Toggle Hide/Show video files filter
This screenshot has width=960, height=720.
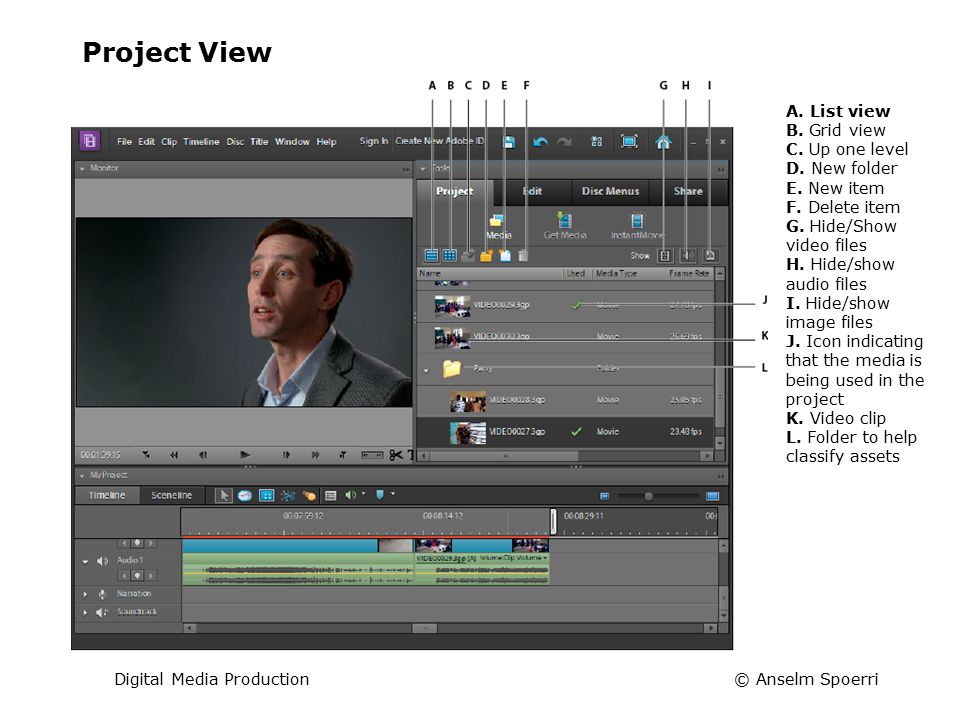click(x=665, y=255)
